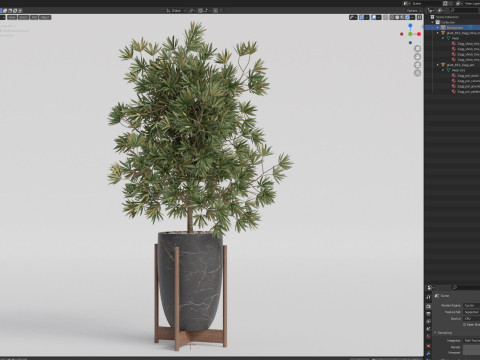
Task: Click the zoom view navigation button
Action: [x=417, y=49]
